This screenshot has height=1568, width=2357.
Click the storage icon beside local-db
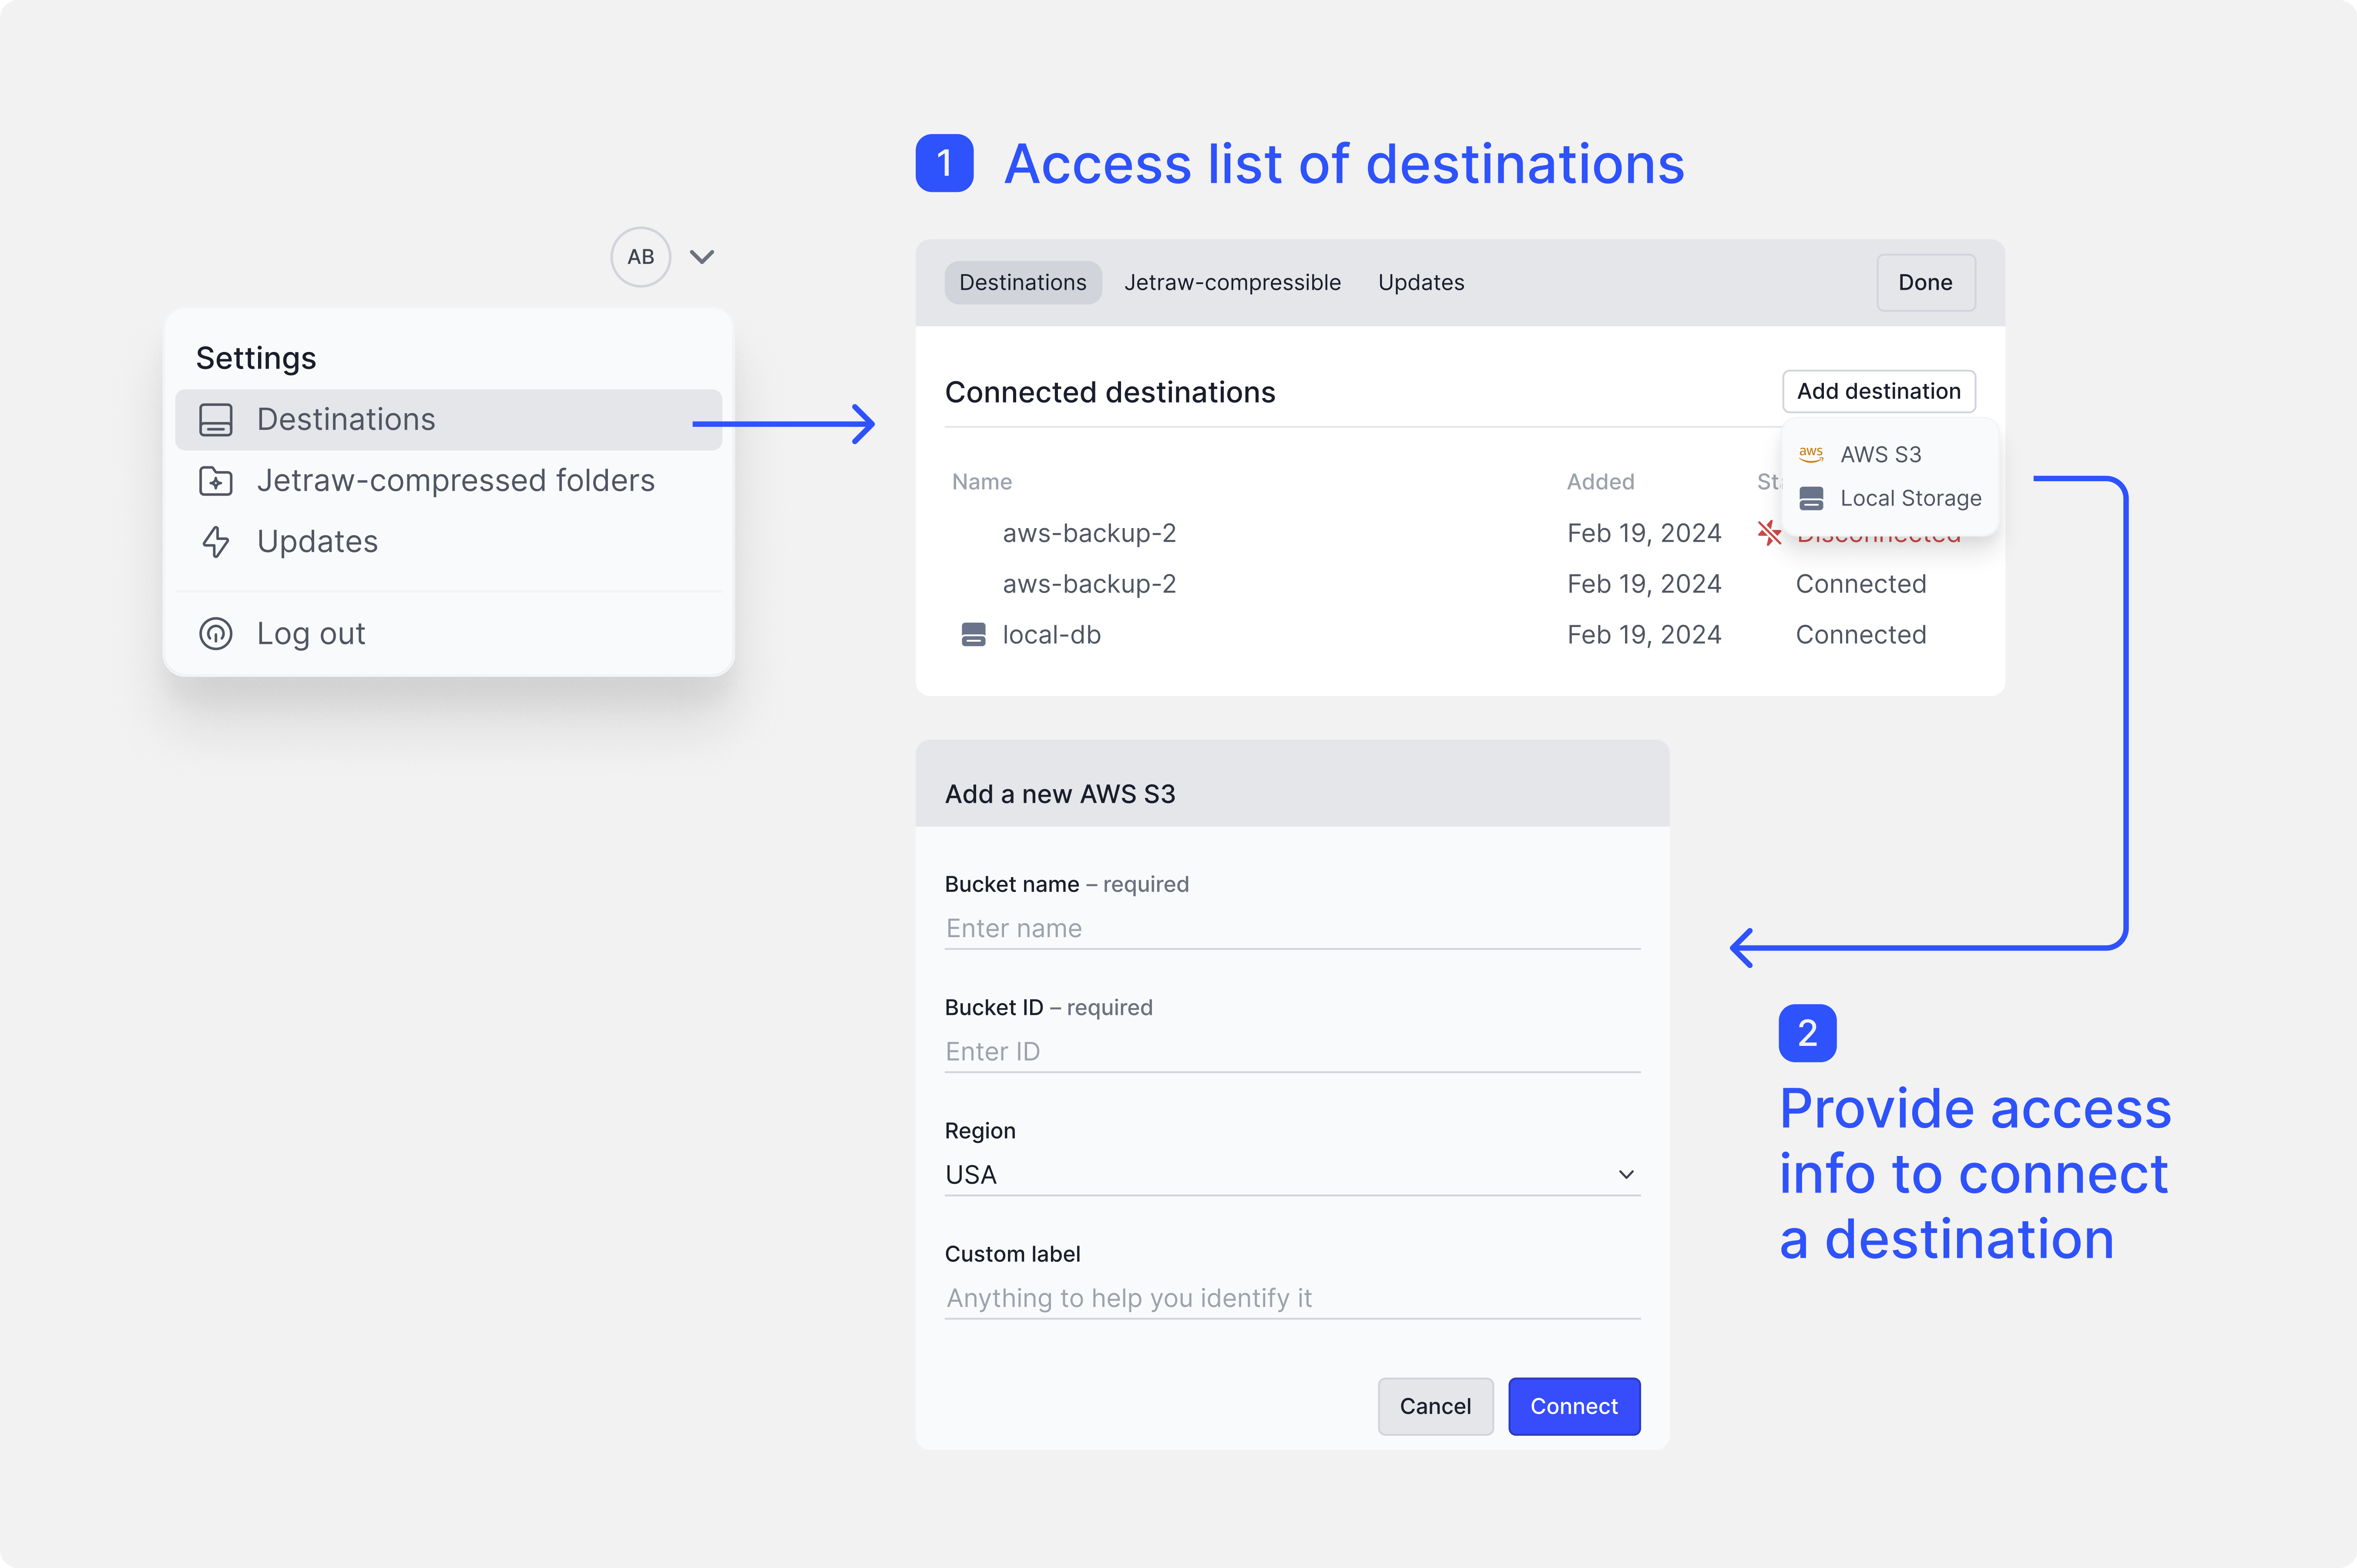click(973, 635)
